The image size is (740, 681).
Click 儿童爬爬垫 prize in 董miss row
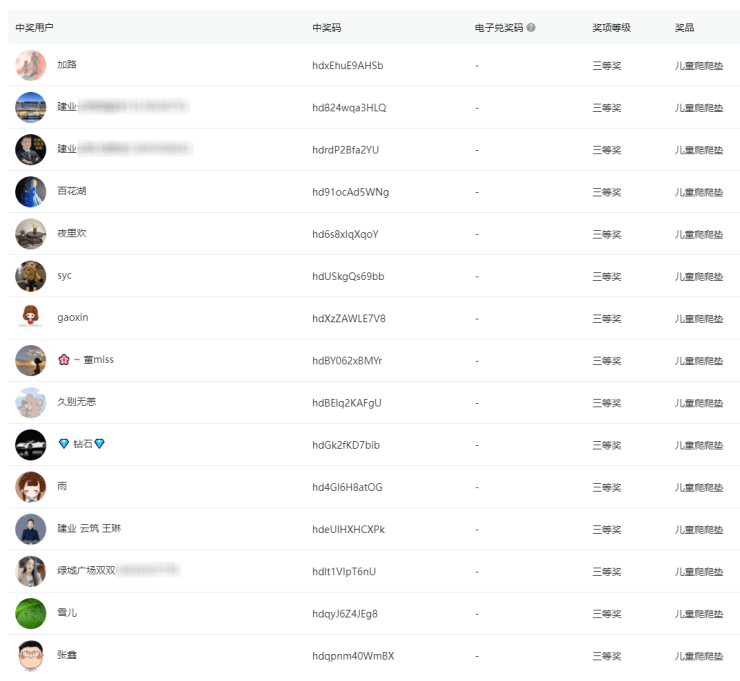(x=699, y=361)
